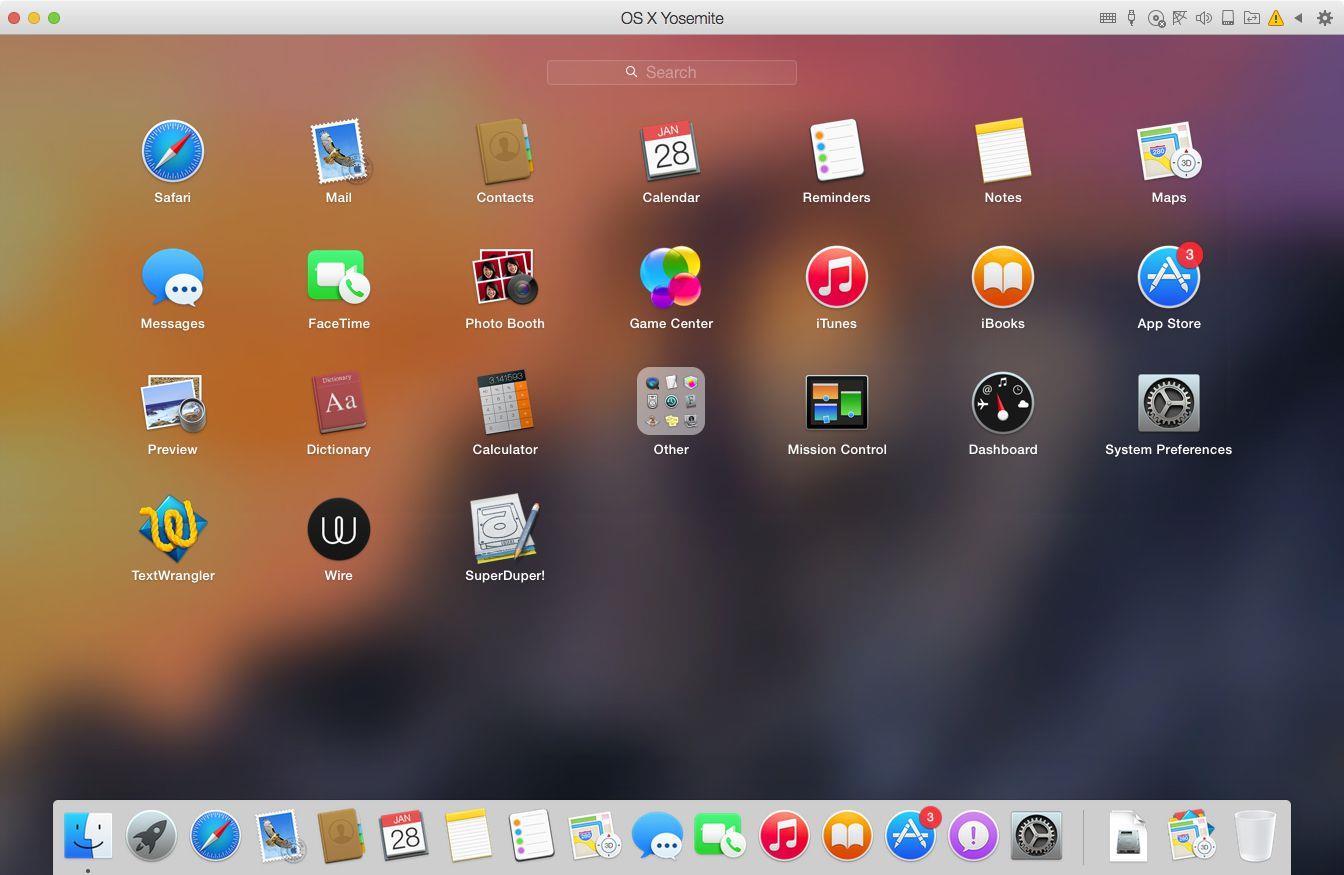Launch the Calculator app
The image size is (1344, 875).
504,404
